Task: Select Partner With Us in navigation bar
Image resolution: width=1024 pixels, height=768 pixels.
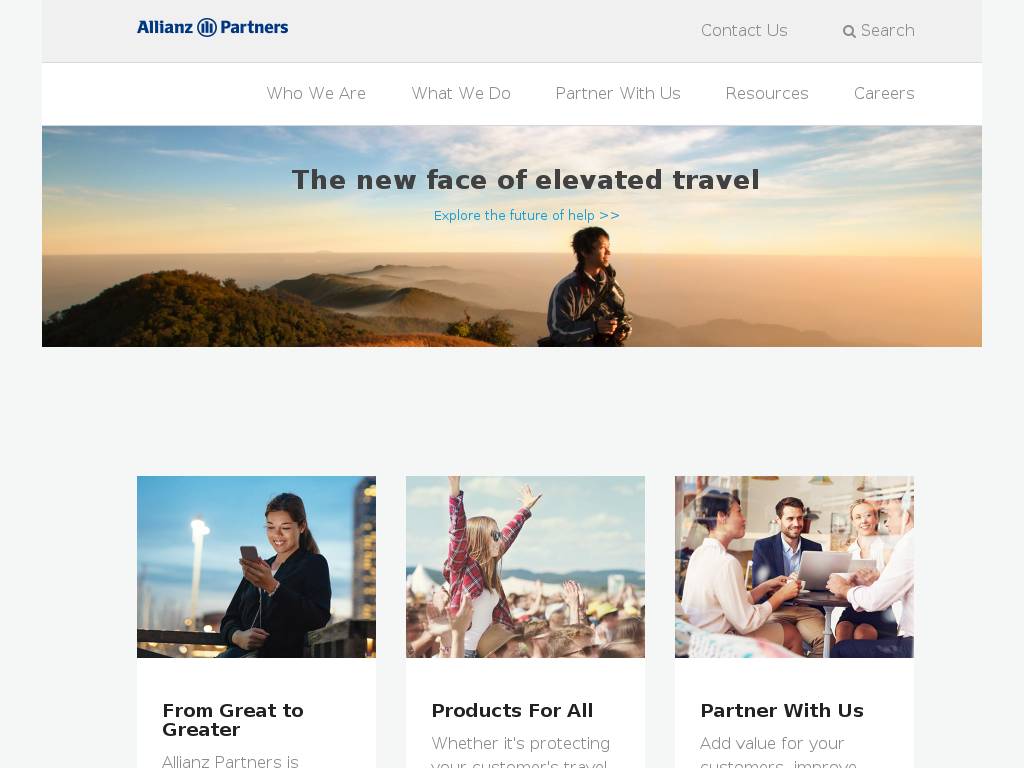Action: [618, 93]
